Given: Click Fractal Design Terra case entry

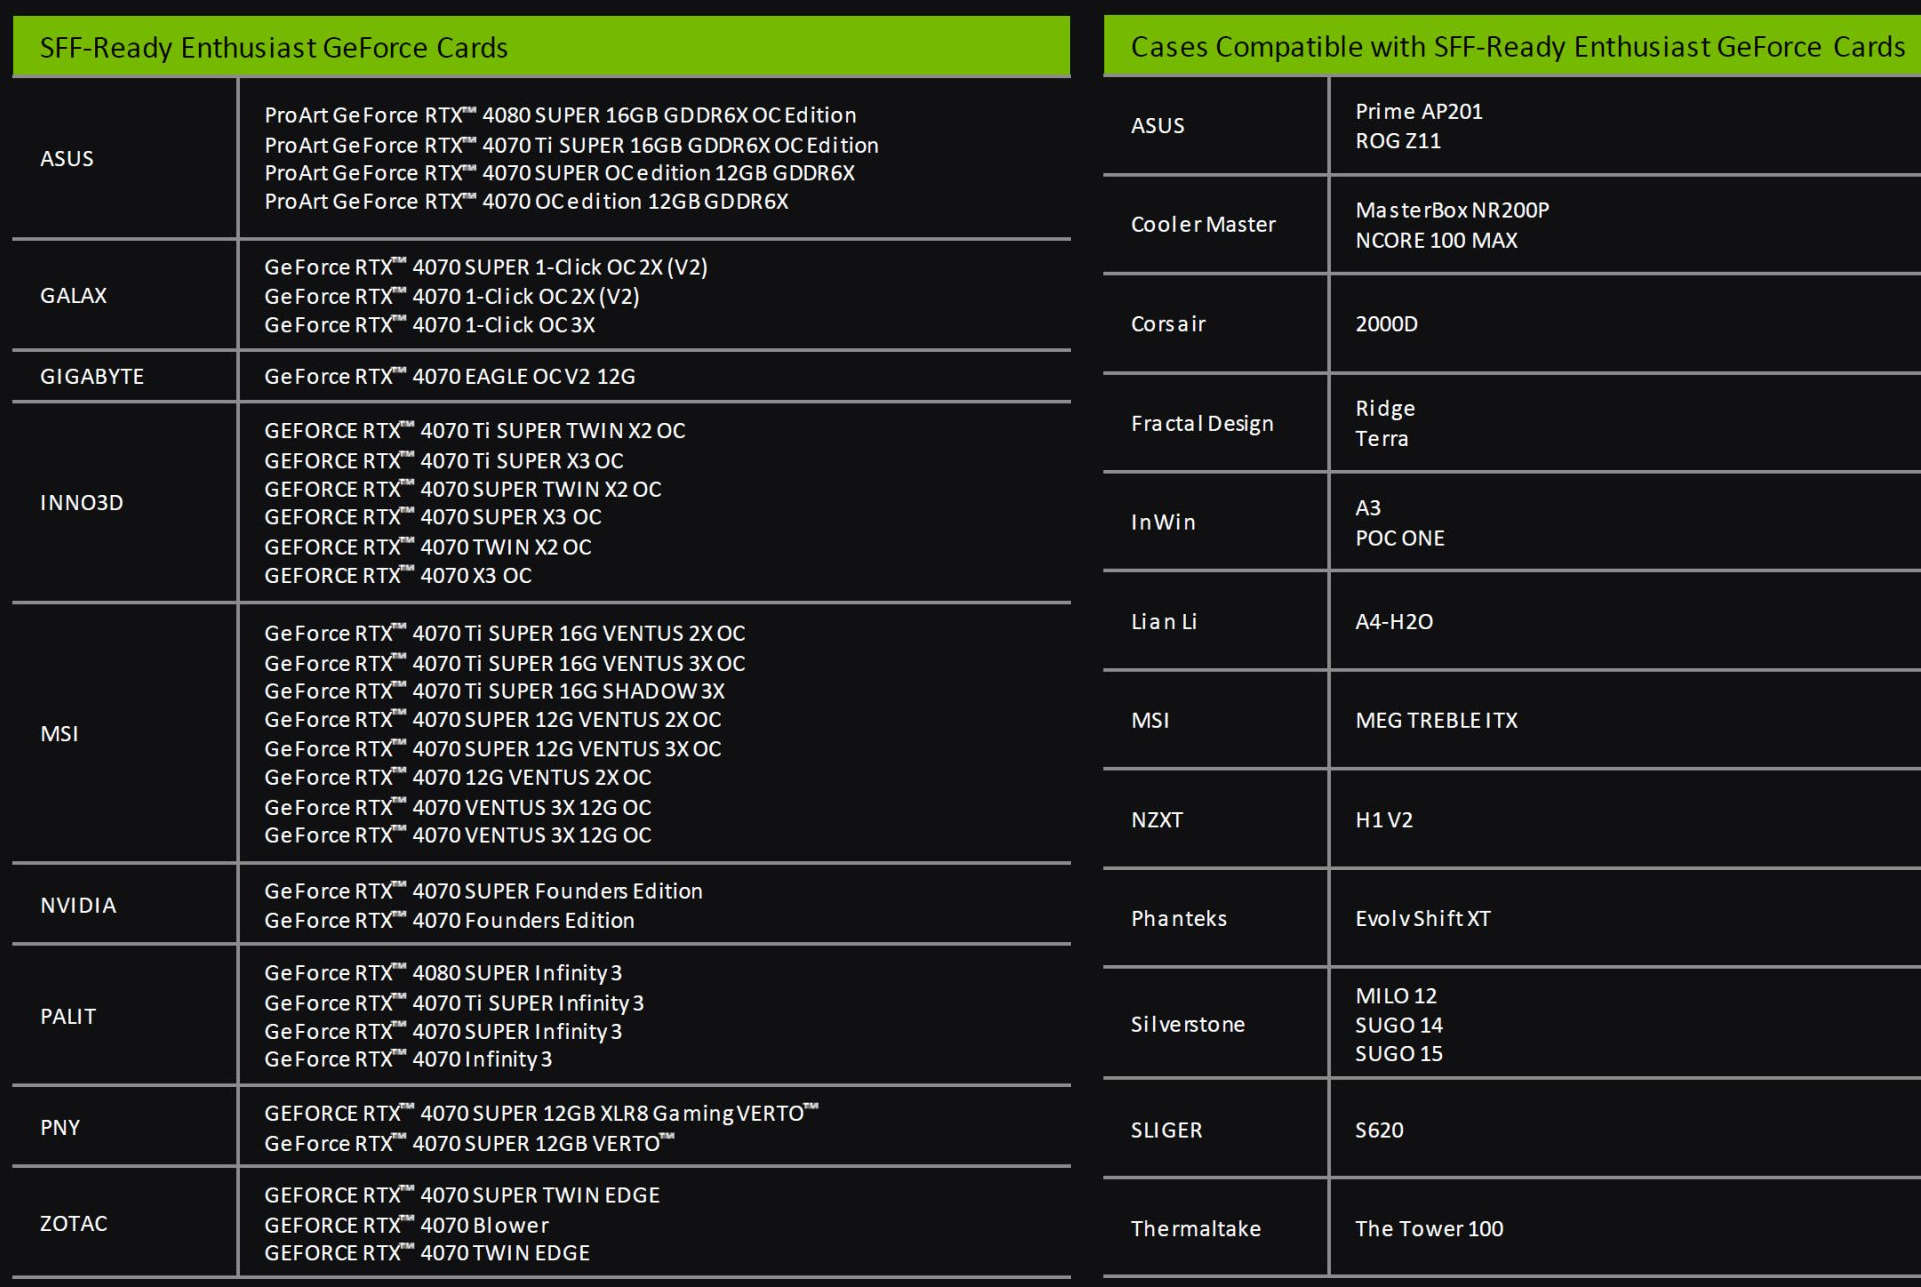Looking at the screenshot, I should coord(1381,439).
